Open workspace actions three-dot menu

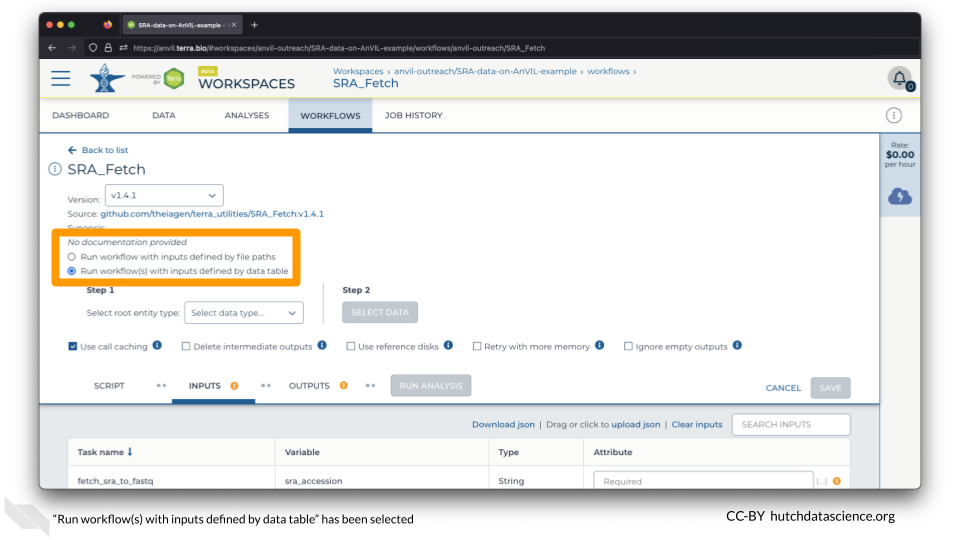(x=894, y=115)
